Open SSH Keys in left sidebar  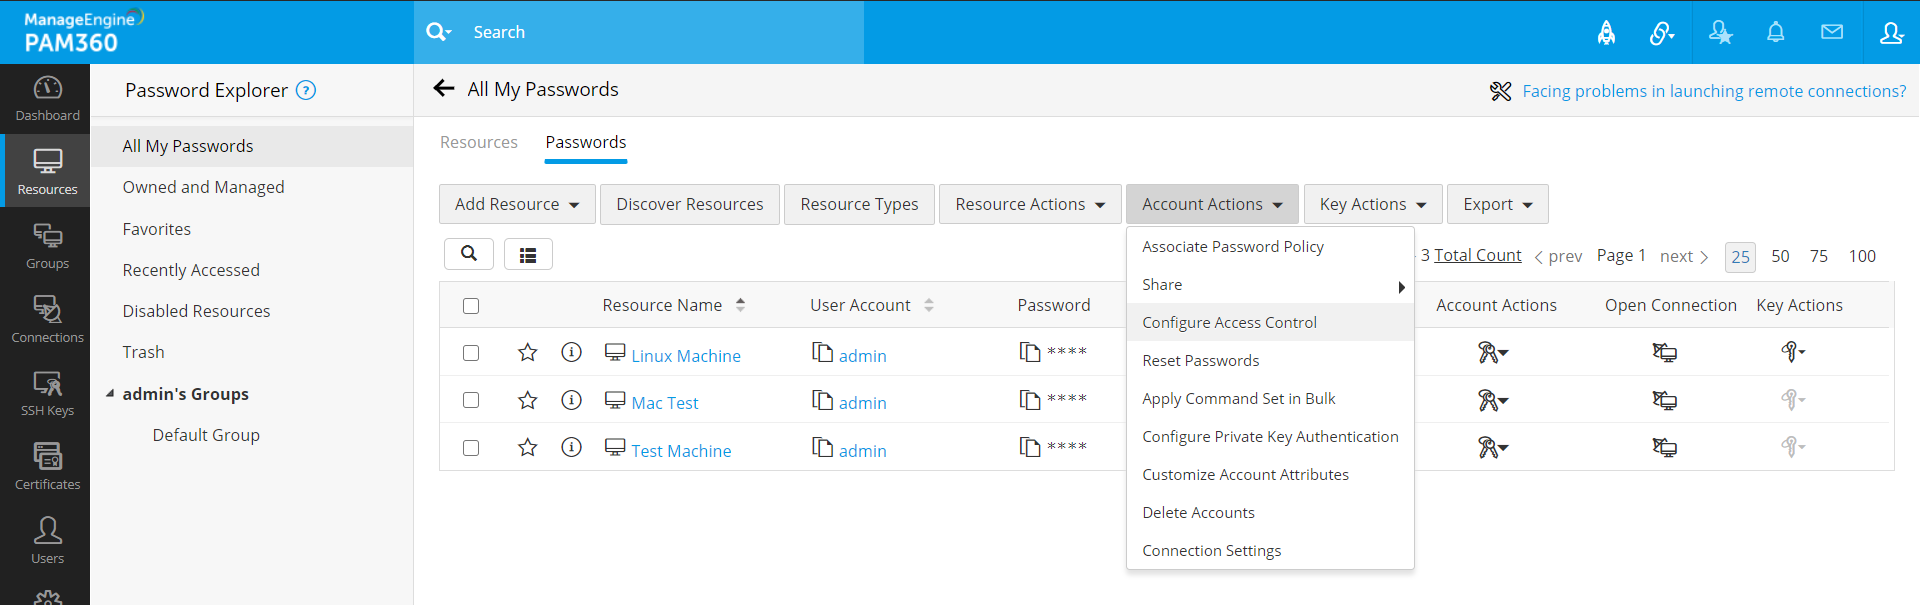pyautogui.click(x=47, y=393)
